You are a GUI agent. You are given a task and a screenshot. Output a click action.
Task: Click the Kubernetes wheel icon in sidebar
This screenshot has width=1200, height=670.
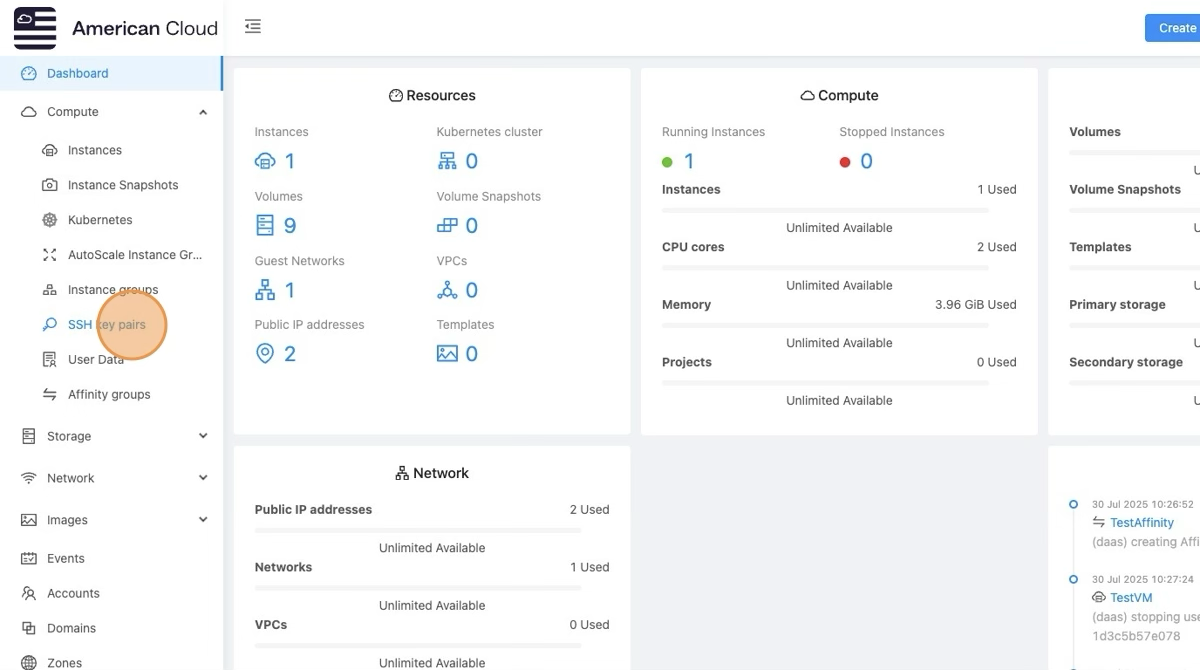point(49,220)
